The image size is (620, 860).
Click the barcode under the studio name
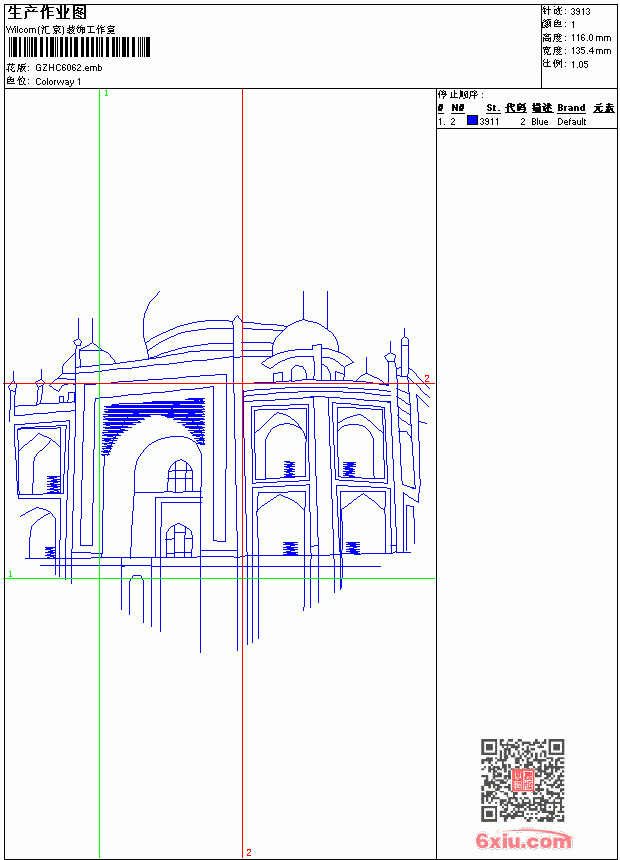(x=78, y=48)
